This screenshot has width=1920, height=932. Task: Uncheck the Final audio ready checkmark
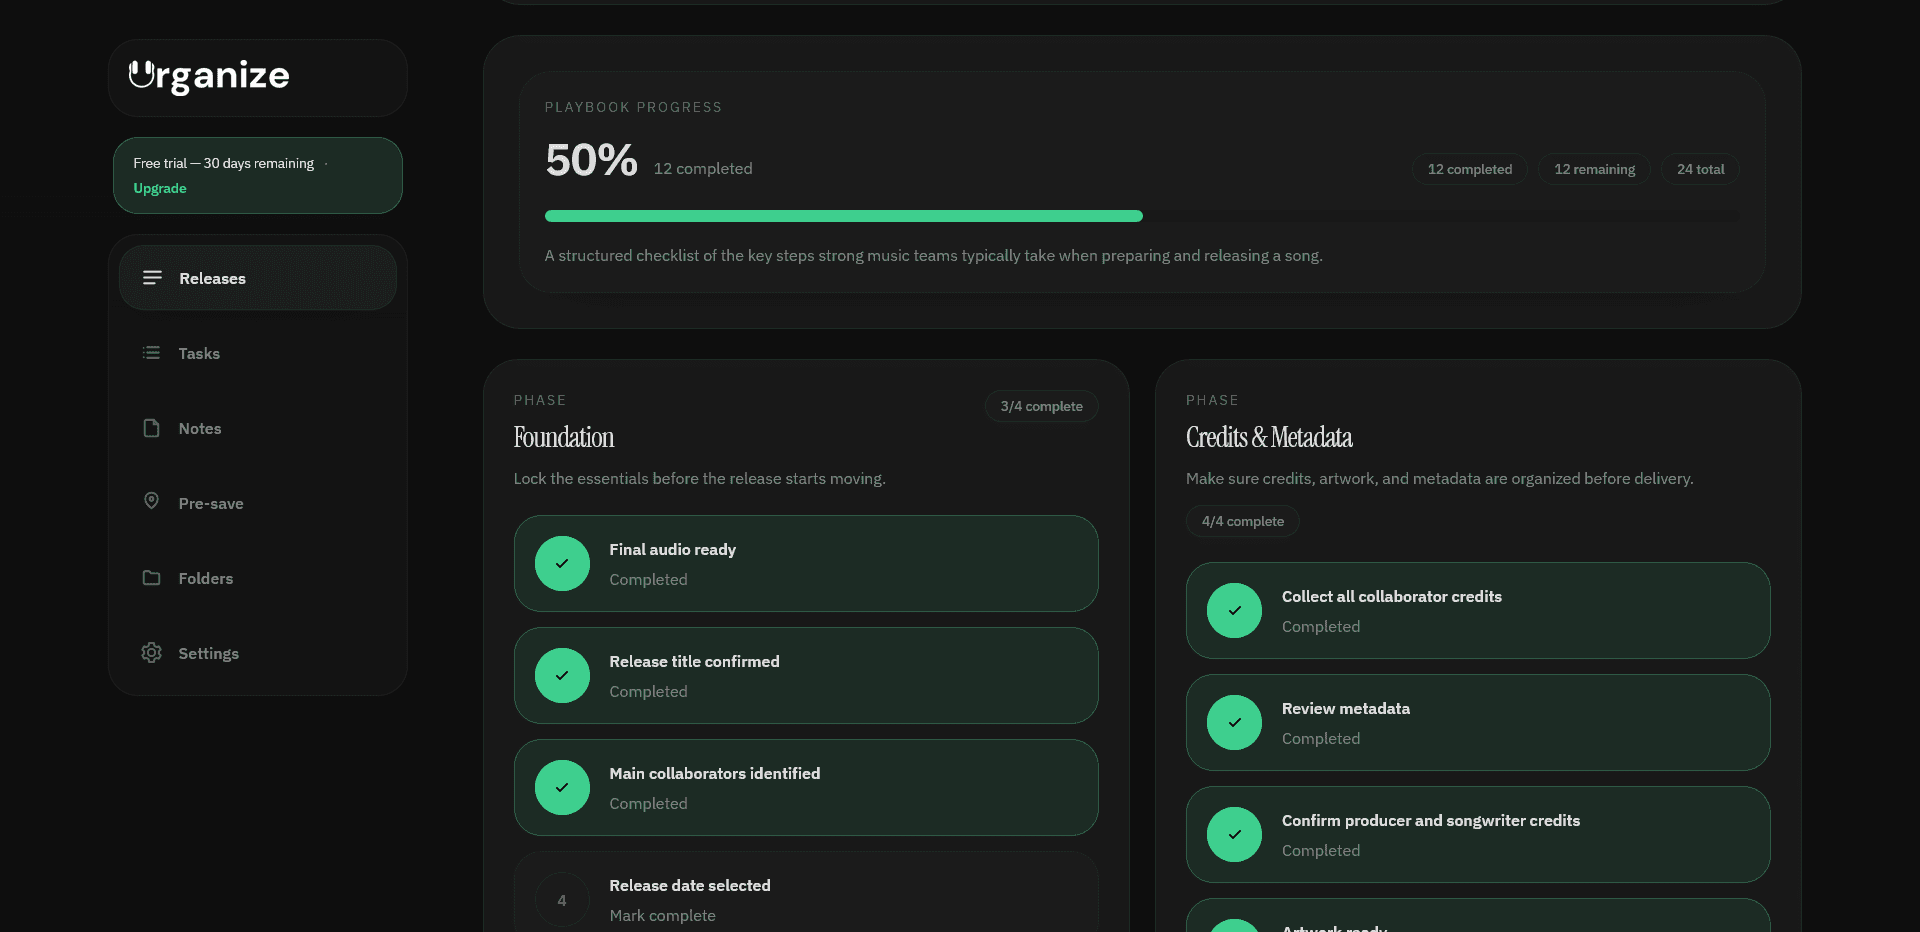point(561,563)
